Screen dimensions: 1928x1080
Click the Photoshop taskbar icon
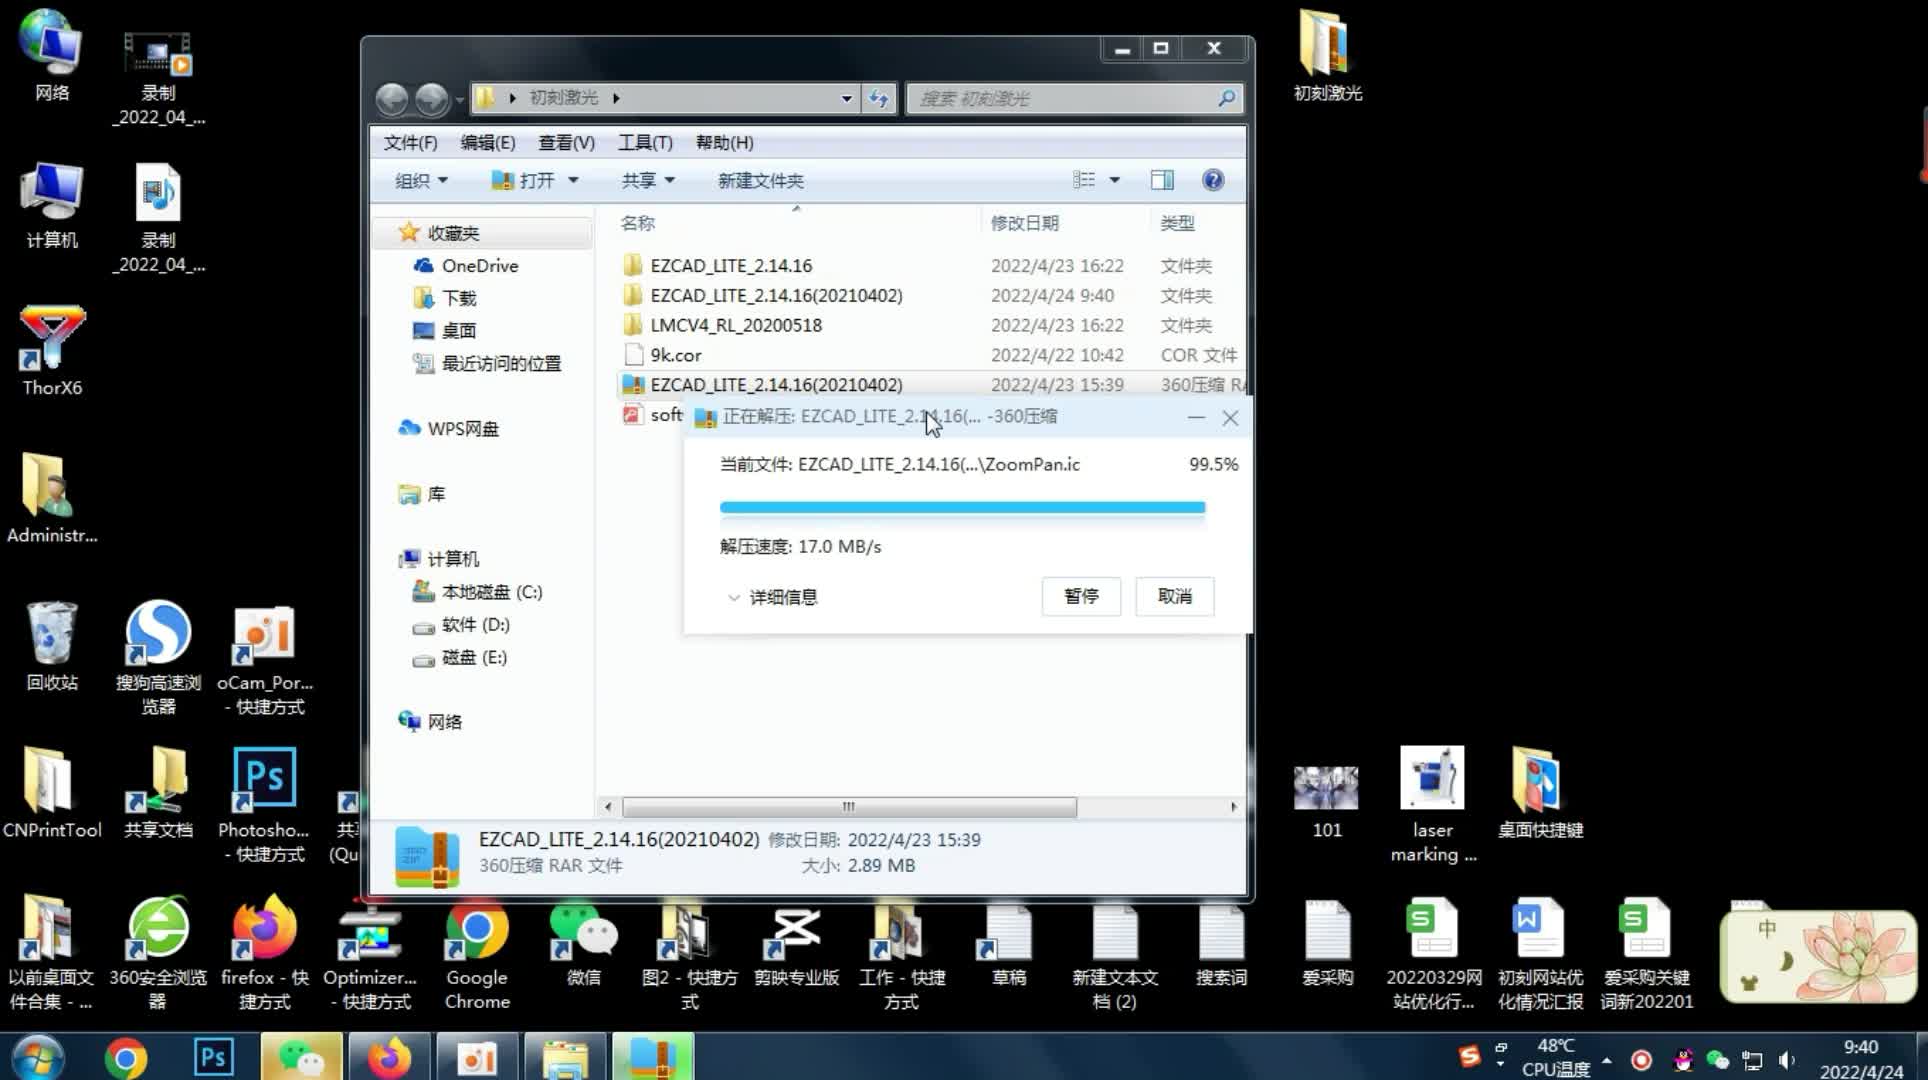(213, 1057)
